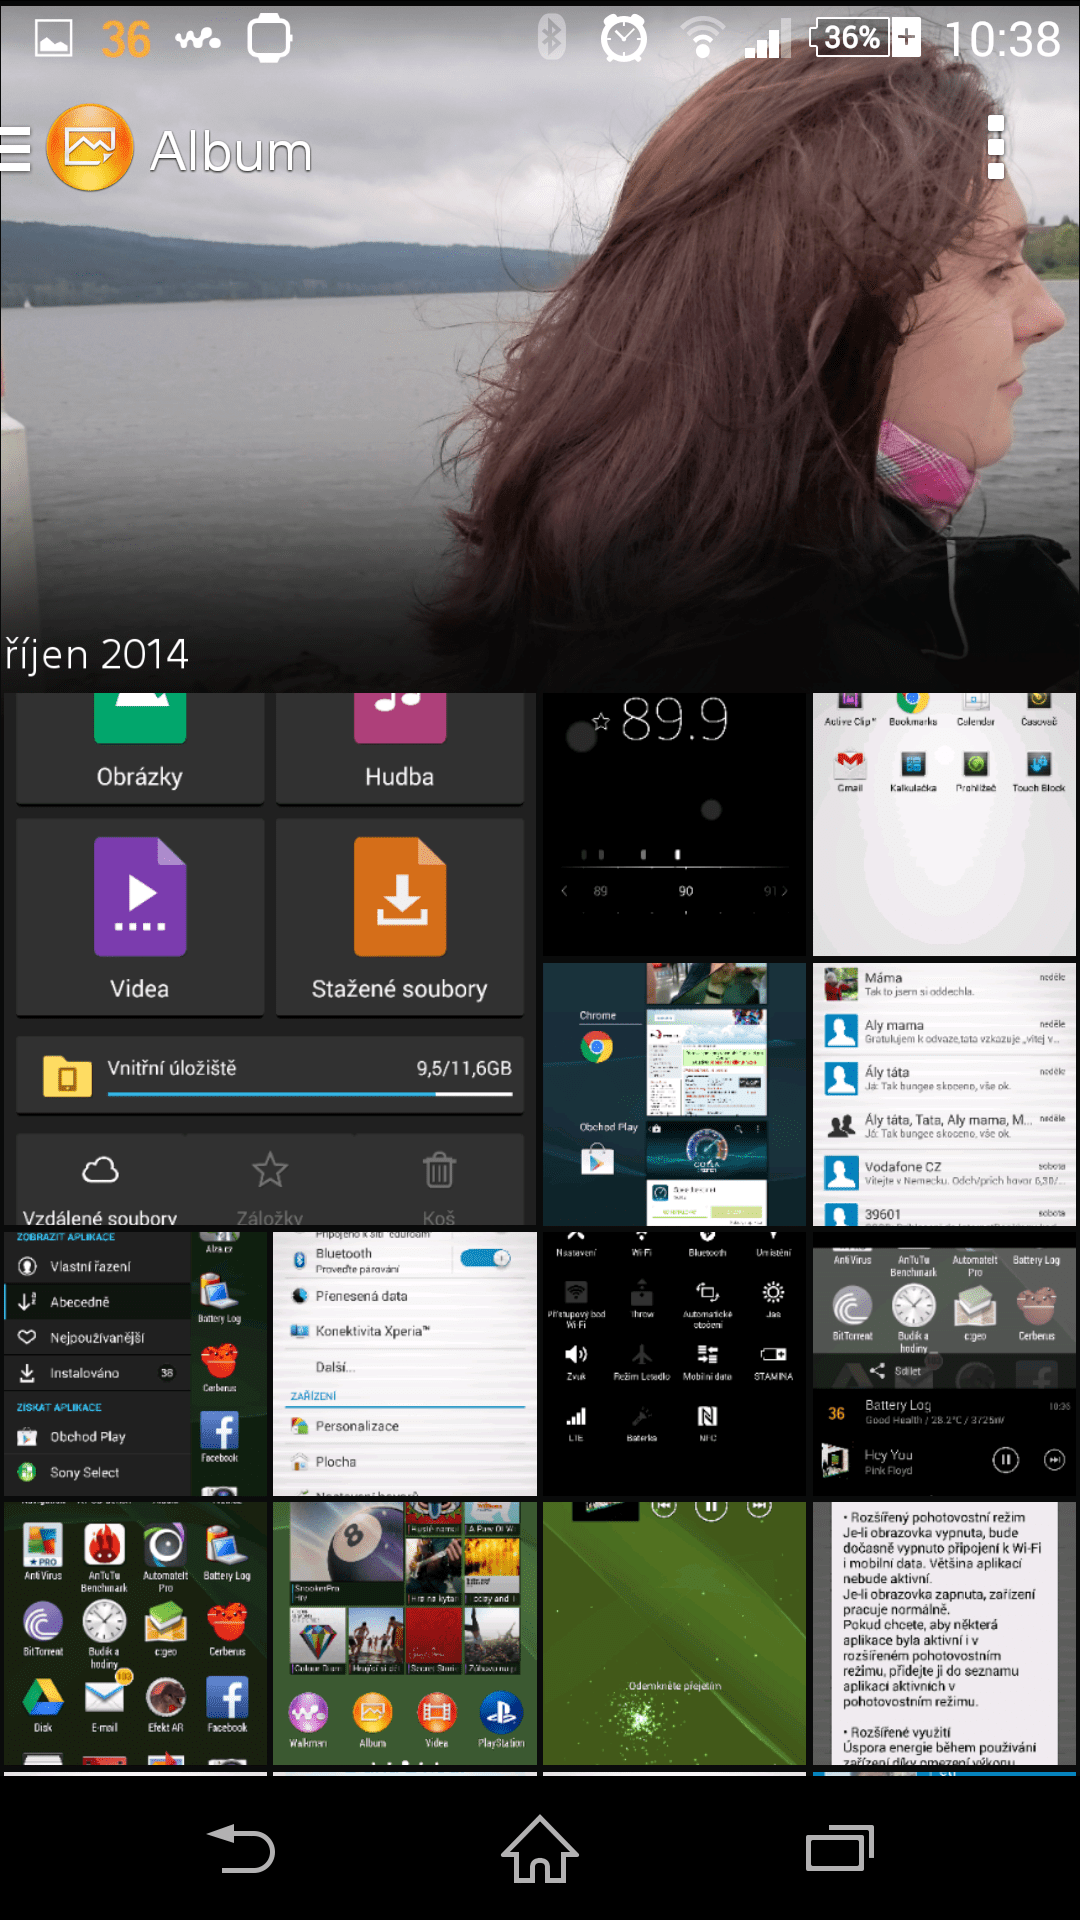Open the FM radio 89.9 screenshot

coord(674,825)
